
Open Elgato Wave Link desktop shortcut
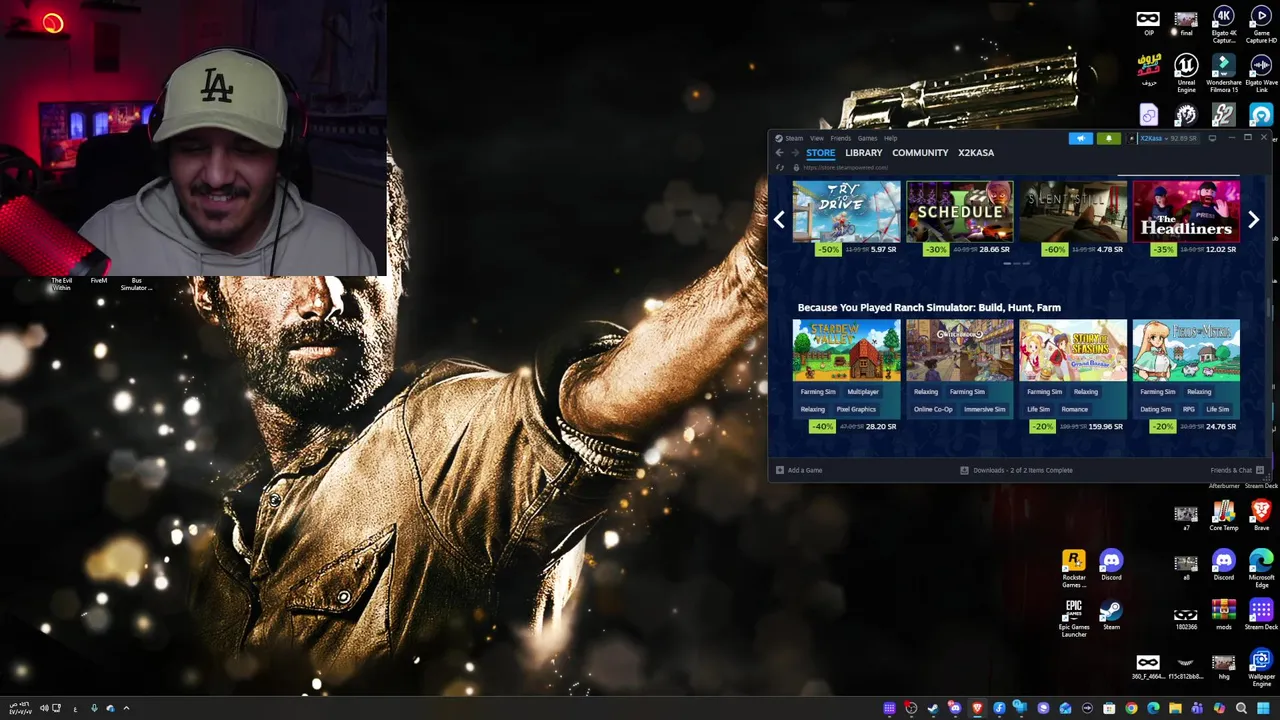pyautogui.click(x=1261, y=74)
